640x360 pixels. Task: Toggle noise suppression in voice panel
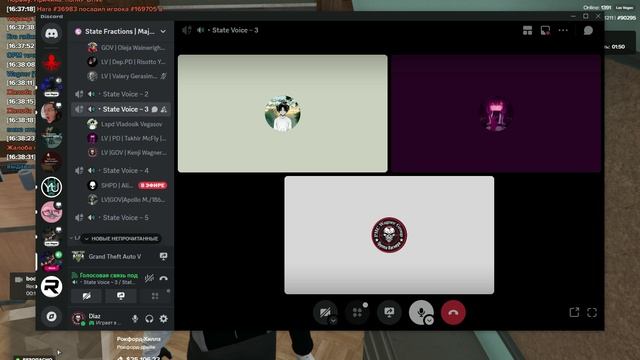149,278
